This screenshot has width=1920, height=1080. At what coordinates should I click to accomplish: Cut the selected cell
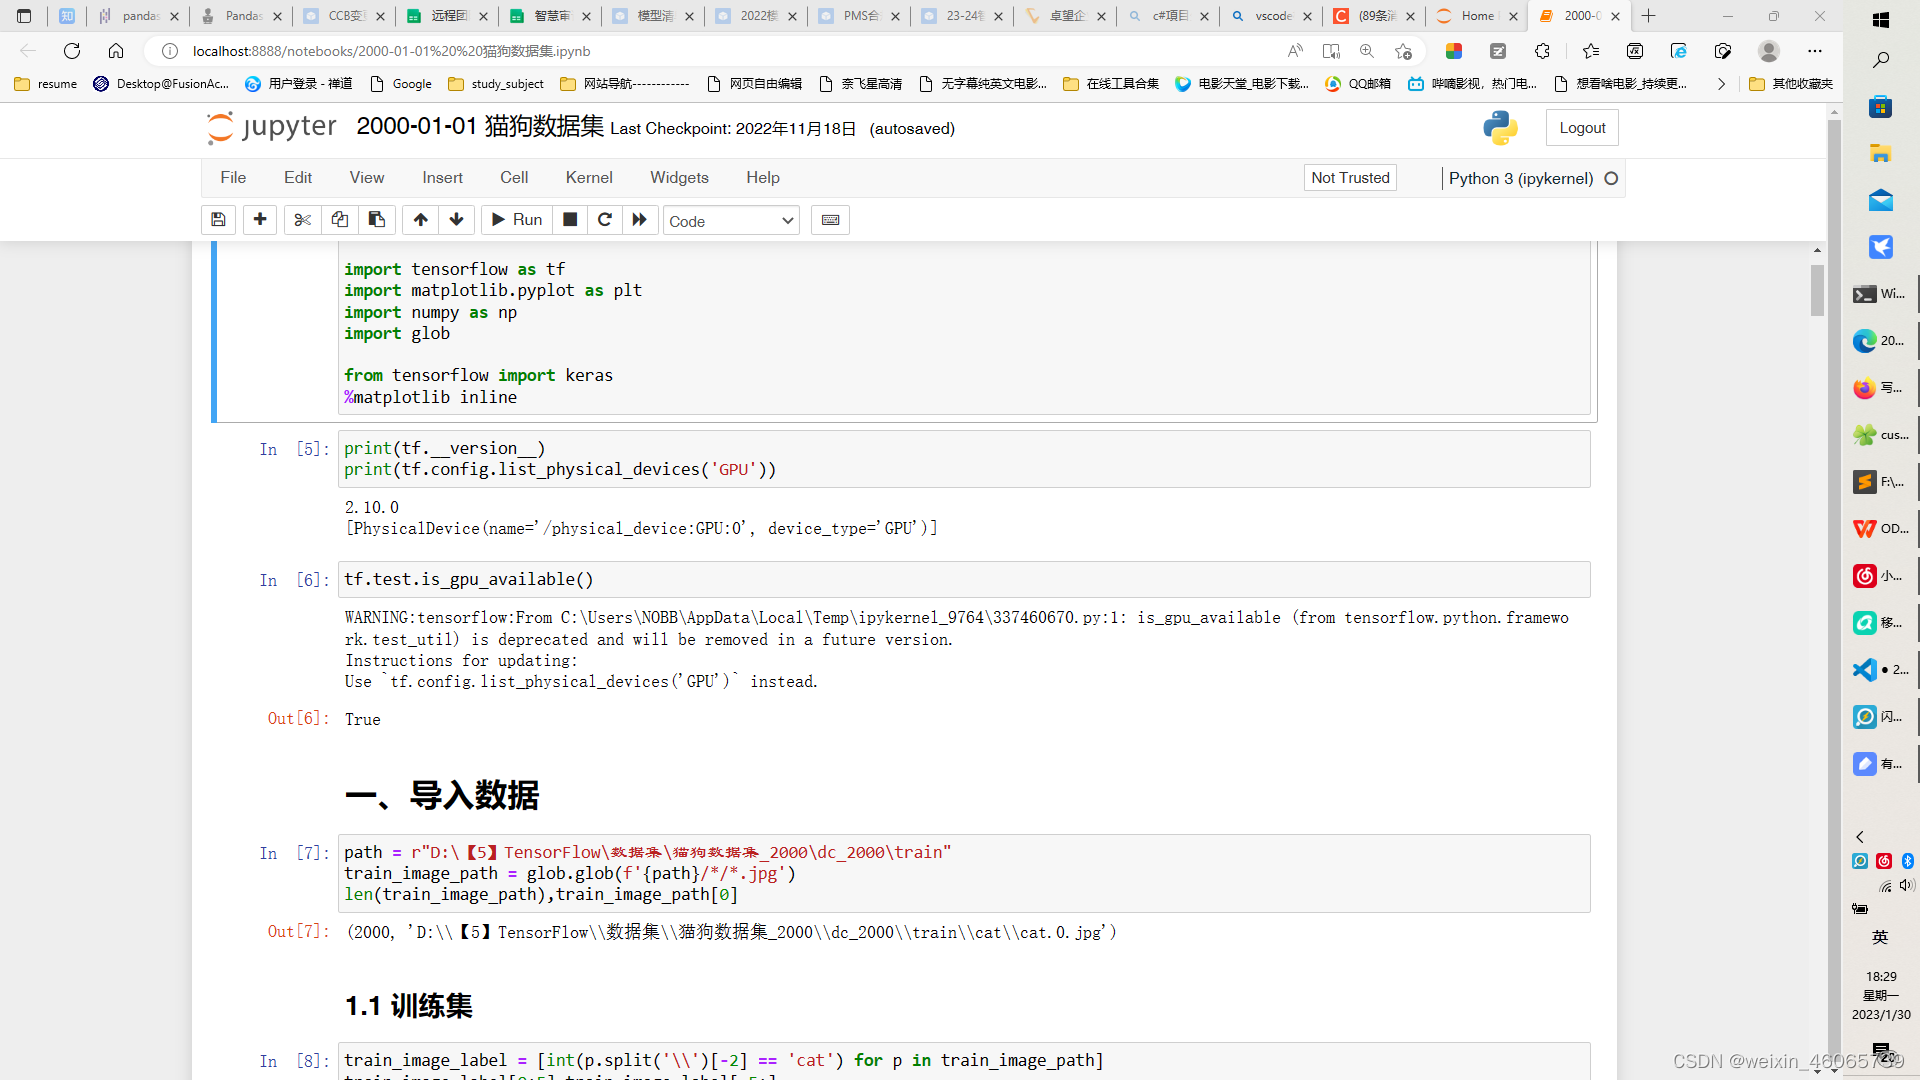coord(302,220)
